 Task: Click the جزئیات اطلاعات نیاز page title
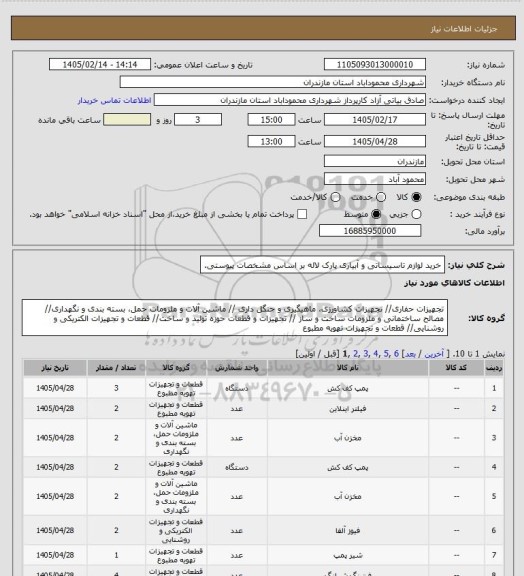click(x=464, y=29)
